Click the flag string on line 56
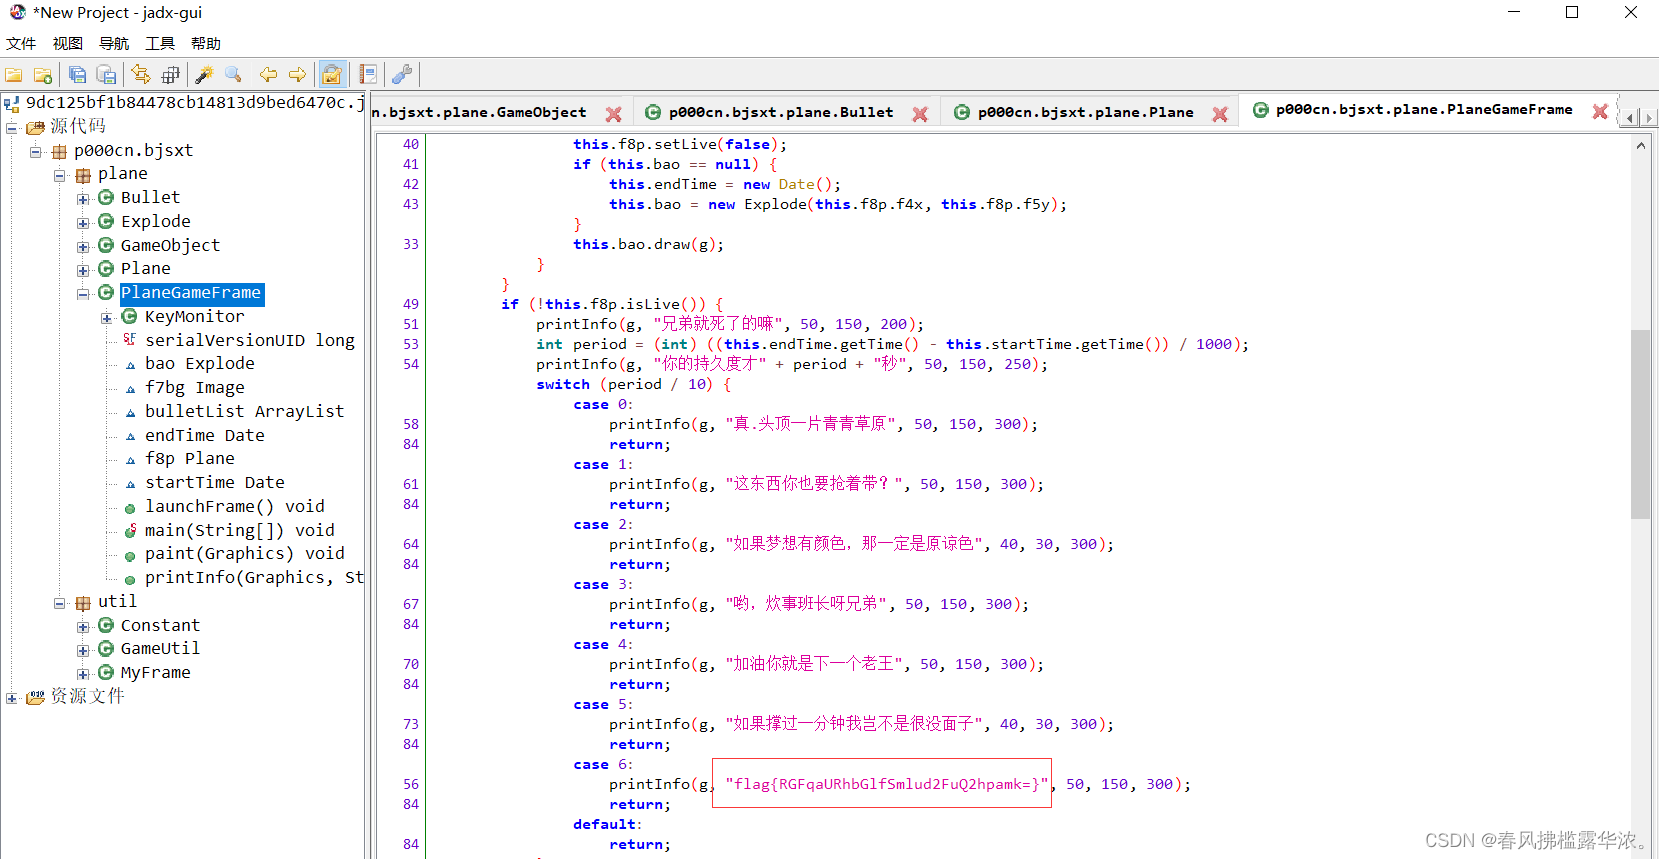Viewport: 1659px width, 859px height. tap(887, 784)
